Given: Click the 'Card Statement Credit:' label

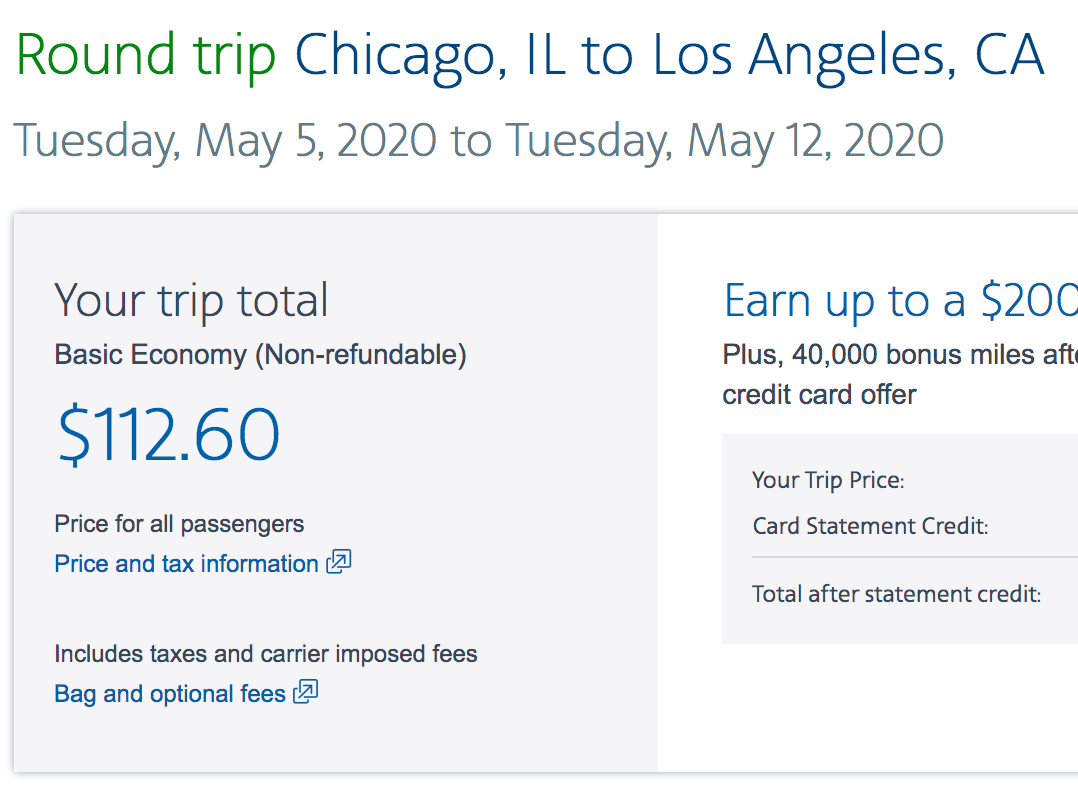Looking at the screenshot, I should pyautogui.click(x=870, y=526).
